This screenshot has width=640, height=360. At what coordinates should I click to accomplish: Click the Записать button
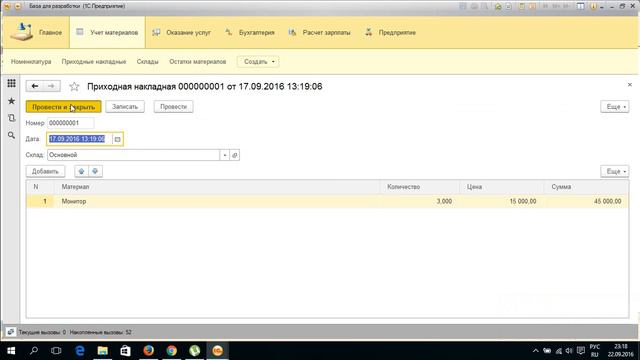pos(125,107)
